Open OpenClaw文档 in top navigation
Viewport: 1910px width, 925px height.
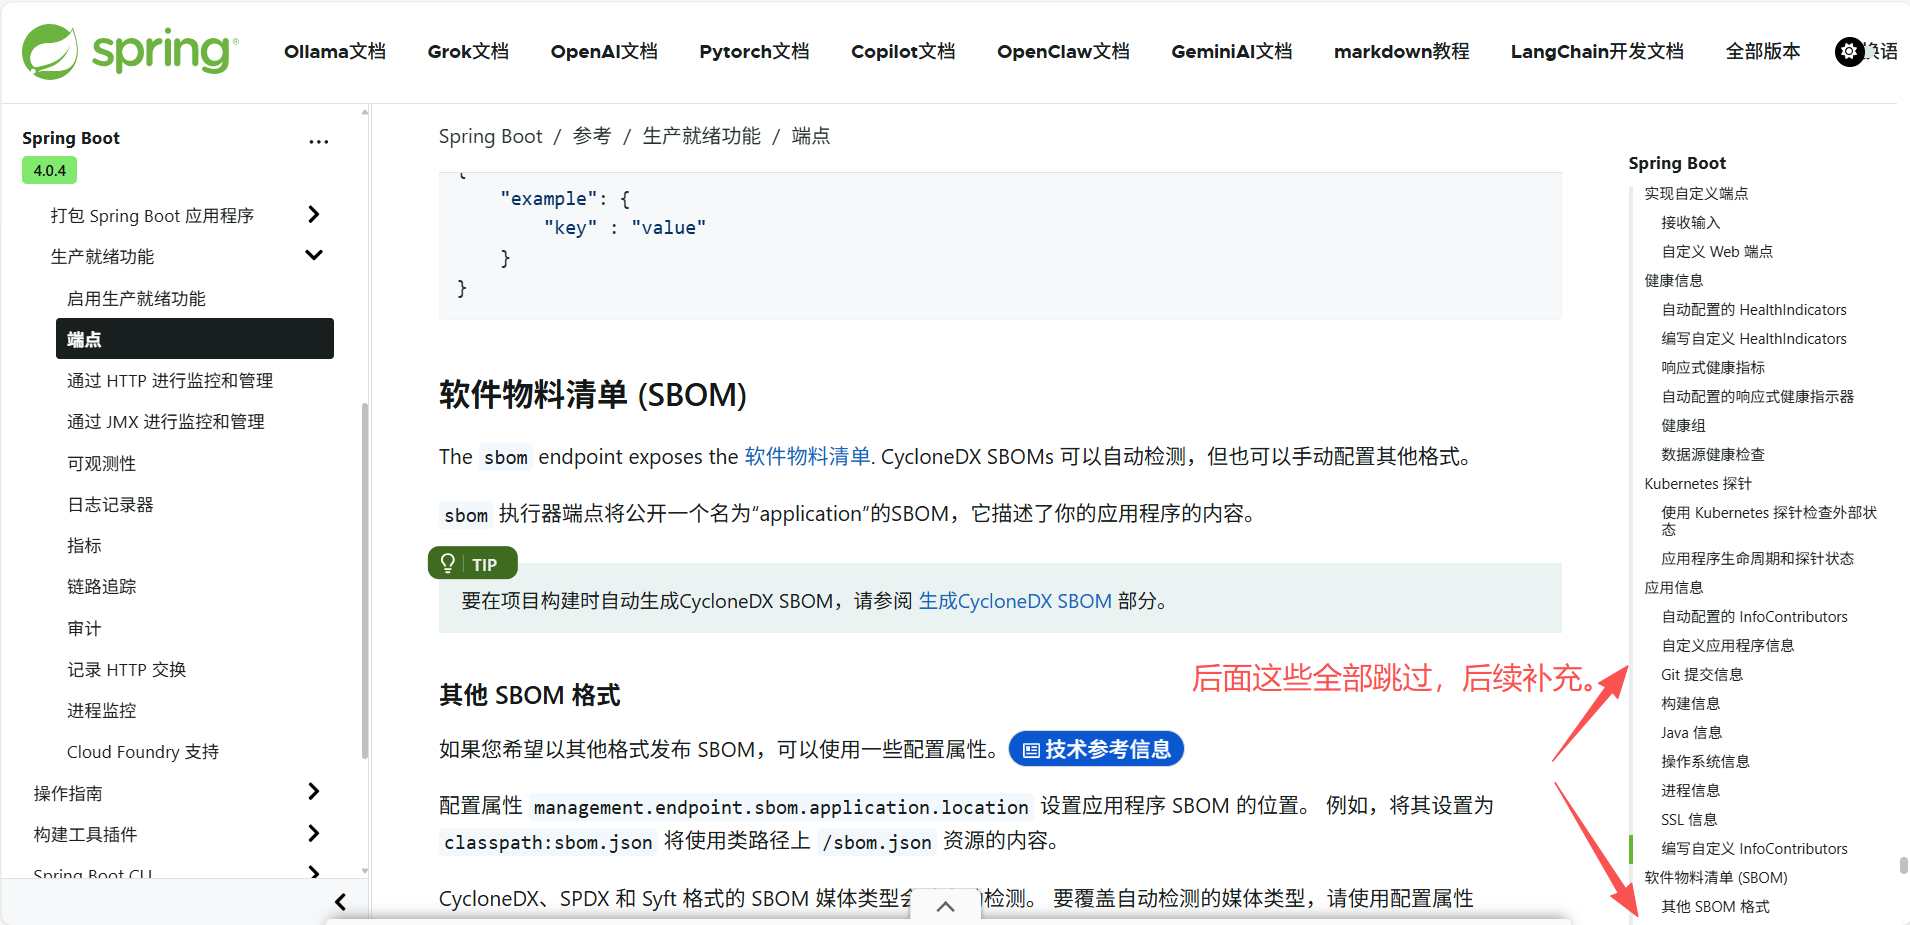click(x=1063, y=52)
